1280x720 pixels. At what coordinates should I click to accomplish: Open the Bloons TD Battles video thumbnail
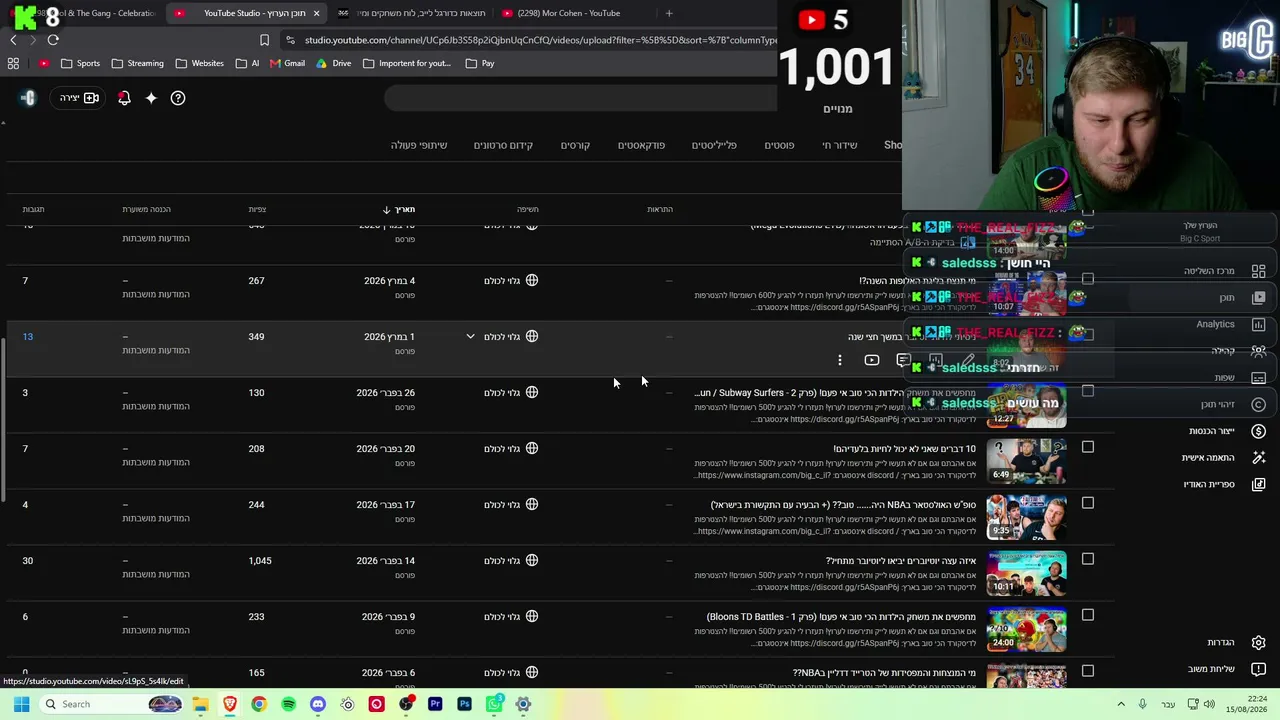(x=1026, y=629)
